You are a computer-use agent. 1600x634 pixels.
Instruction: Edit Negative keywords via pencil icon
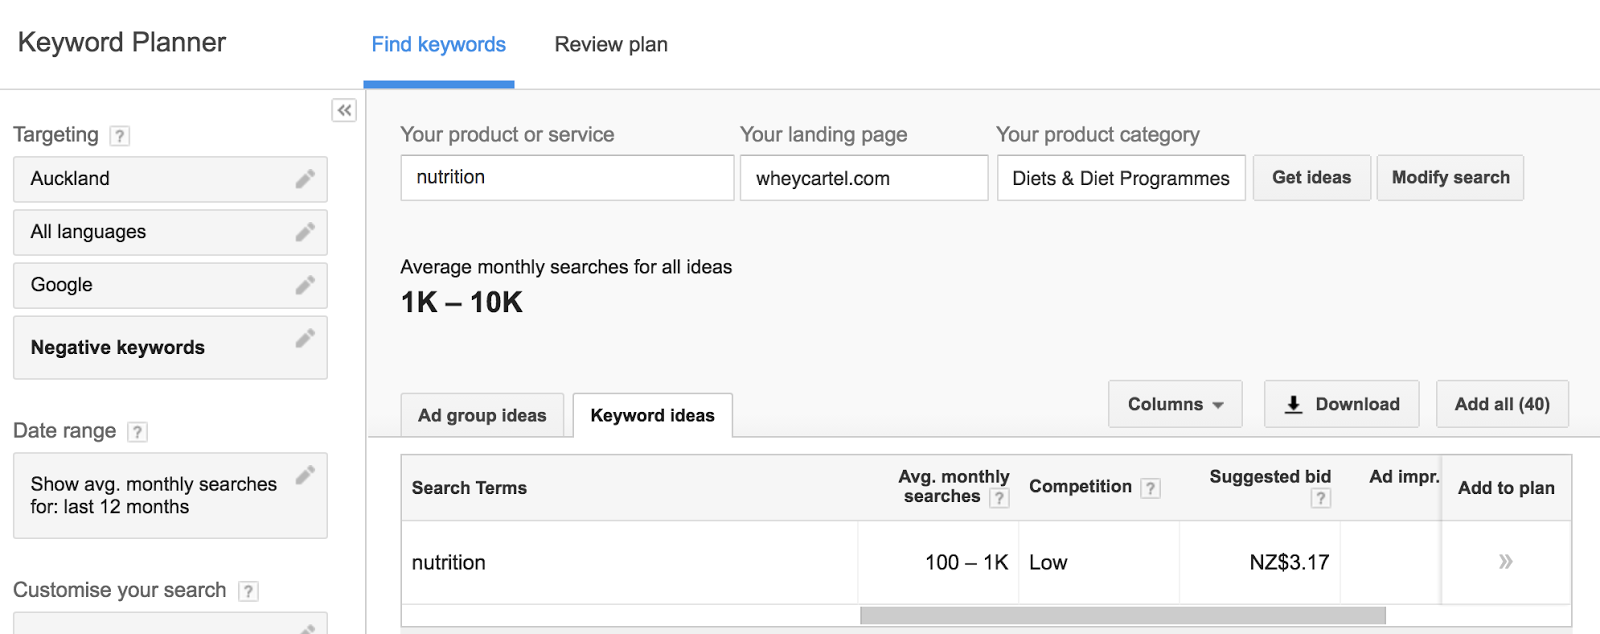click(305, 338)
